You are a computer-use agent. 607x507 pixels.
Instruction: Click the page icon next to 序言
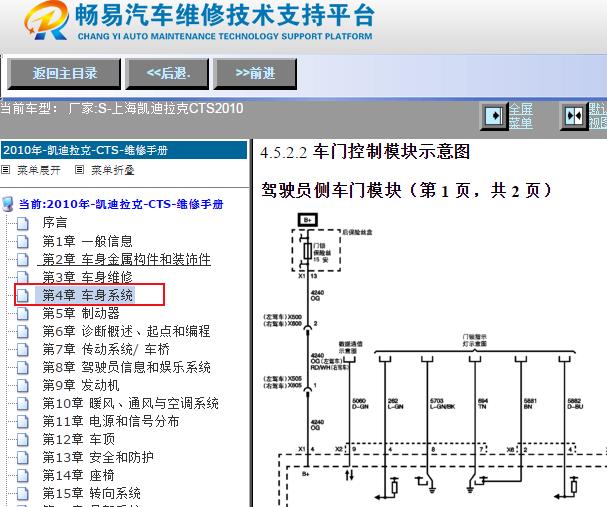(x=23, y=224)
